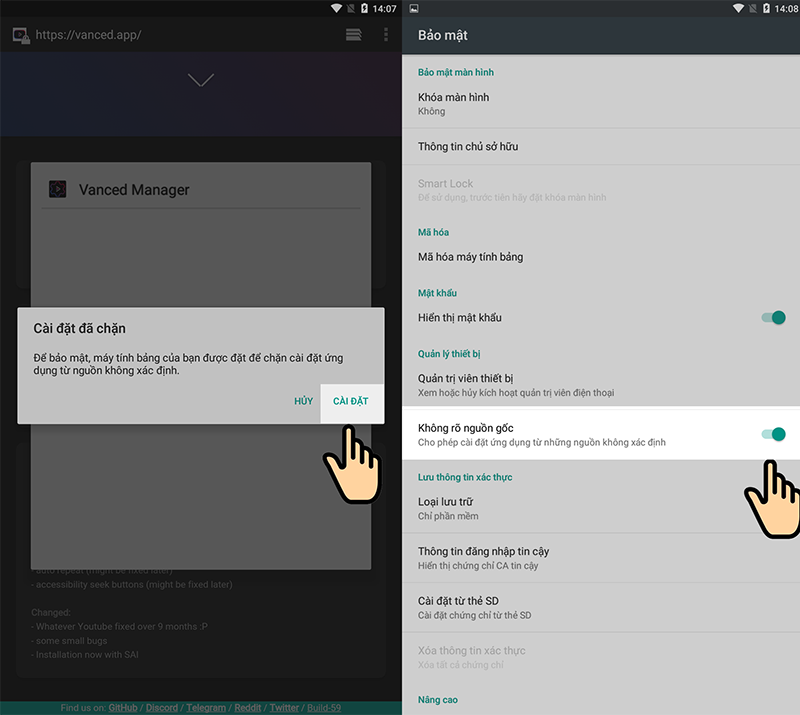Screen dimensions: 800x715
Task: Tap the Mã hóa section header
Action: [x=433, y=232]
